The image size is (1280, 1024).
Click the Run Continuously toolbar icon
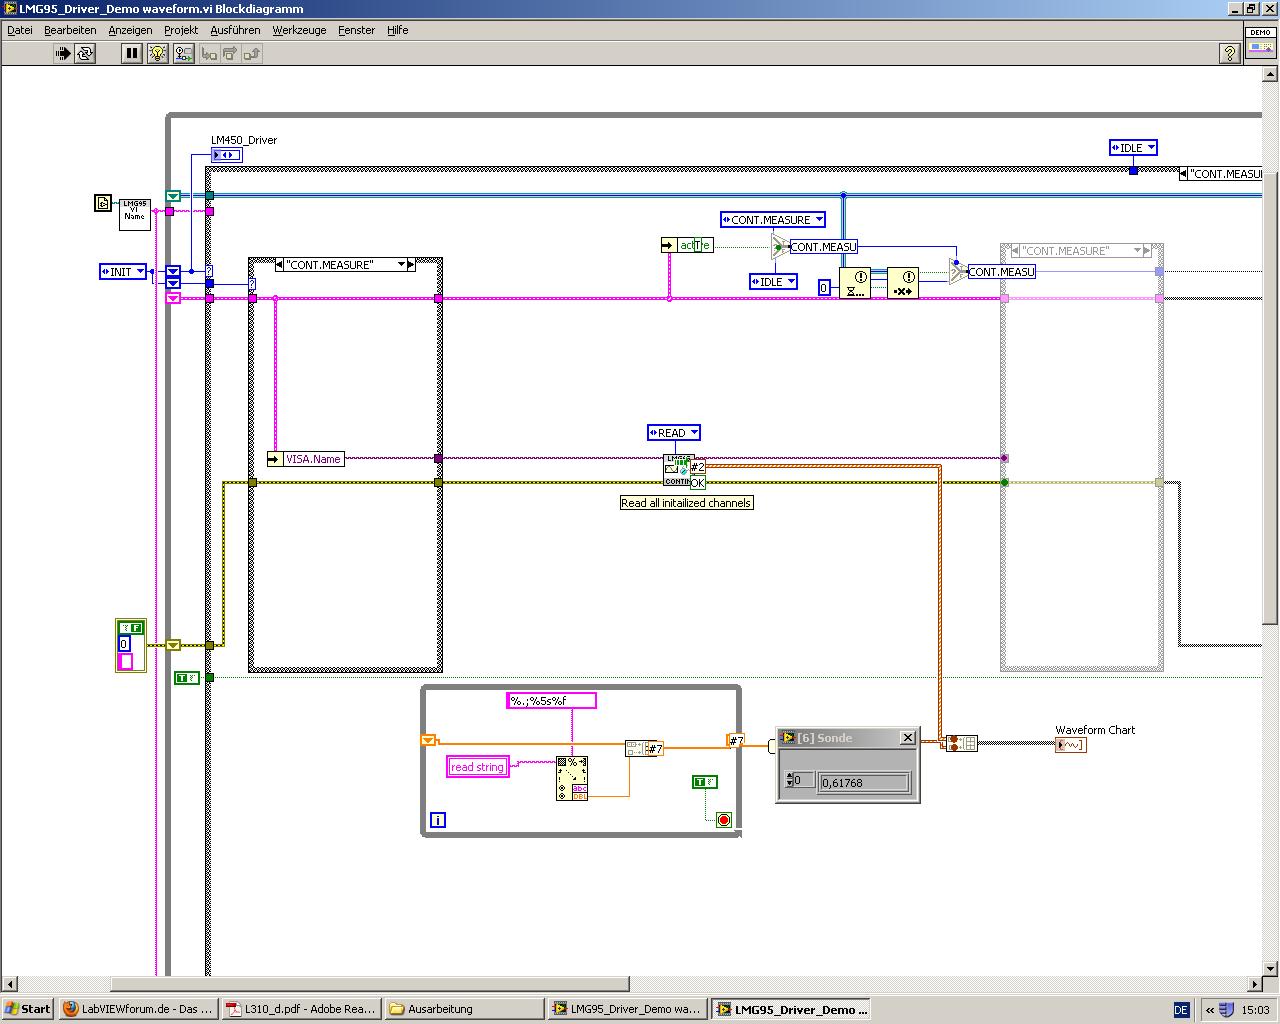(x=85, y=54)
